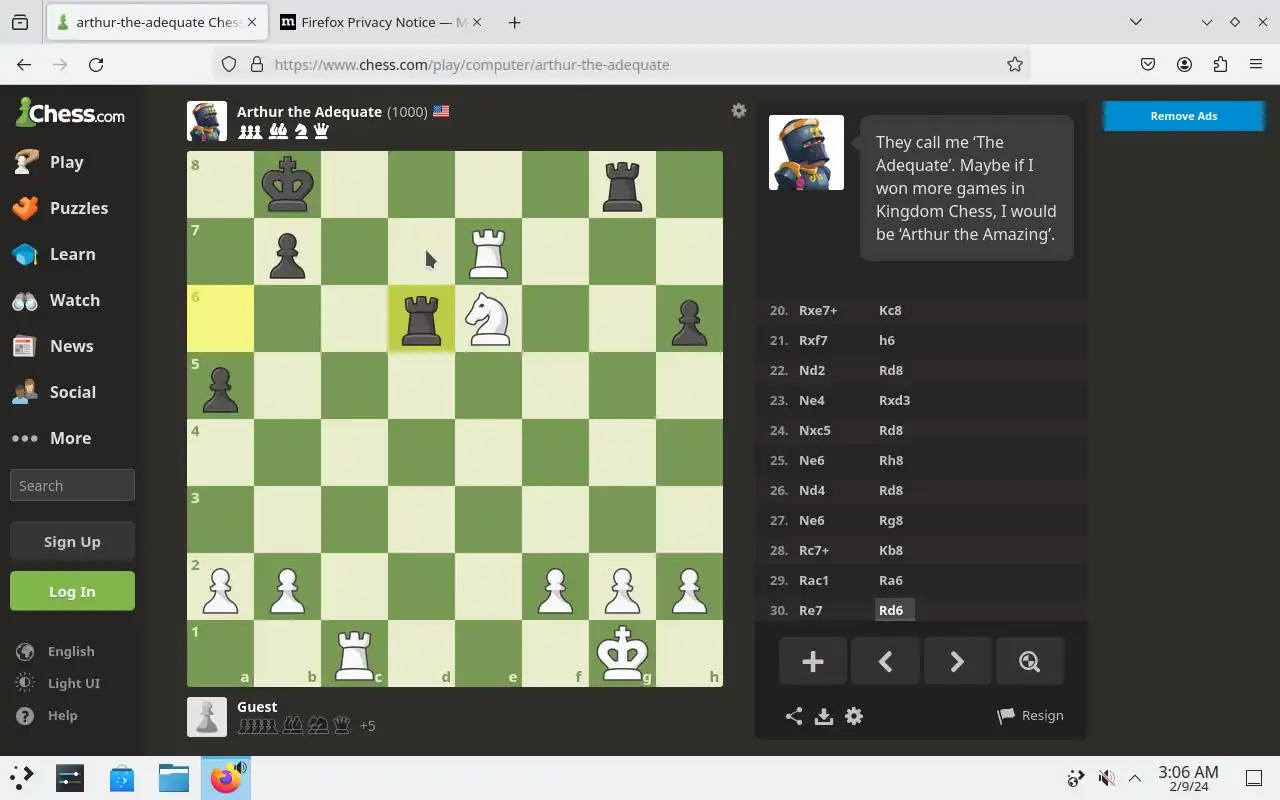Click the sidebar Search field
Screen dimensions: 1280x800
coord(72,485)
